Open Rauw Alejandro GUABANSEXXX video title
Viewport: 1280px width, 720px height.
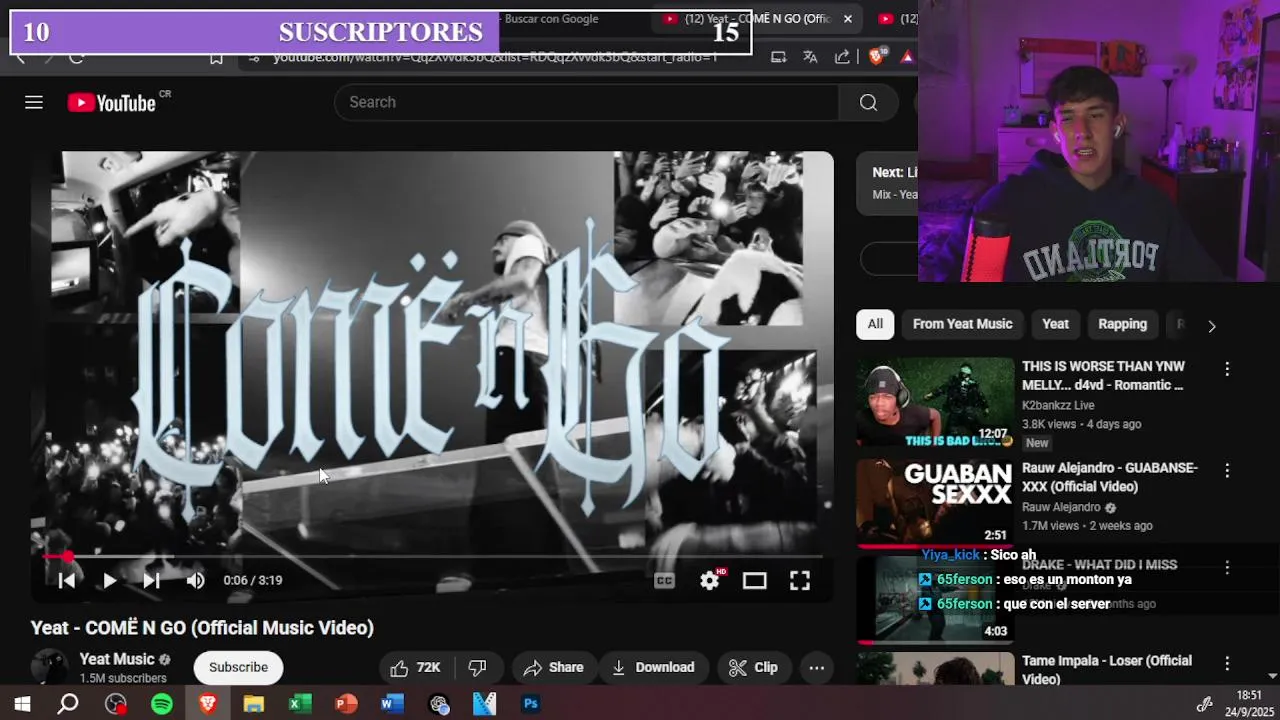[1110, 477]
